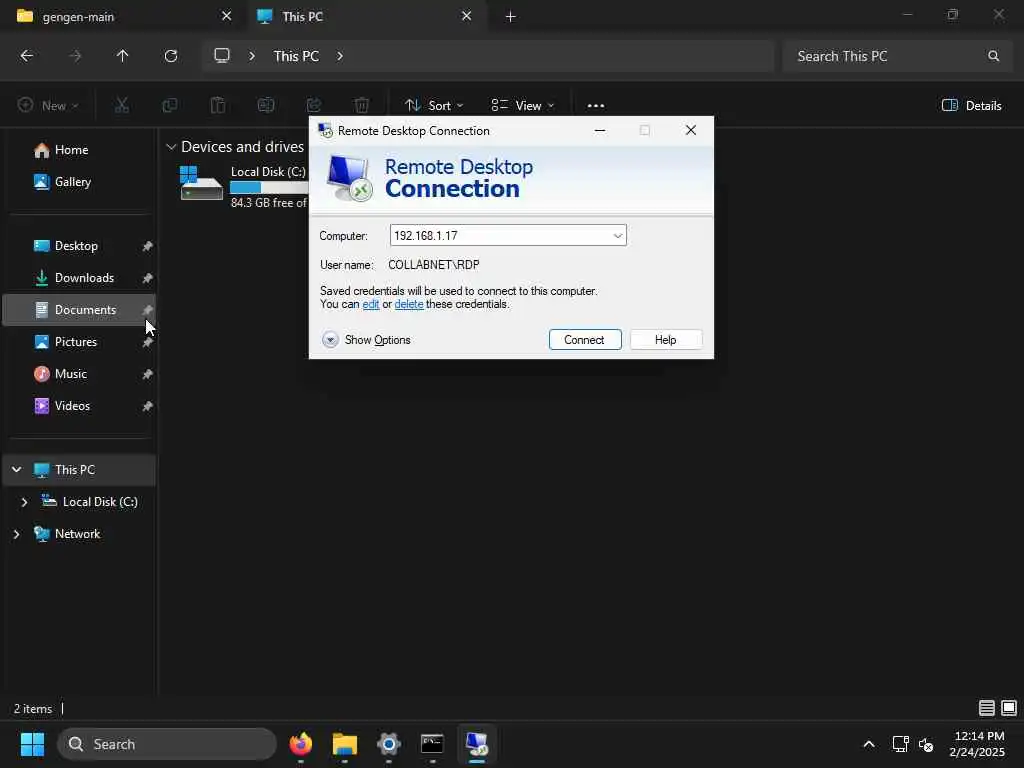This screenshot has height=768, width=1024.
Task: Open Desktop quick access folder
Action: [80, 246]
